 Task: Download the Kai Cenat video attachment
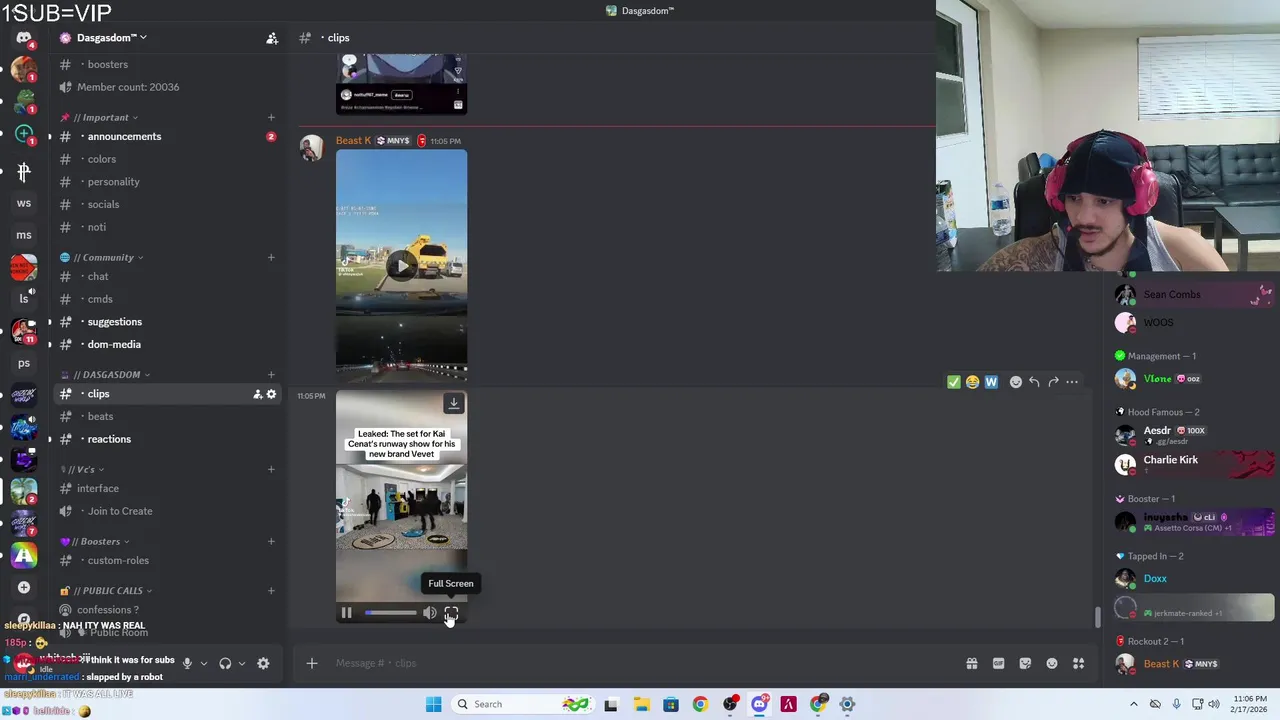click(453, 403)
